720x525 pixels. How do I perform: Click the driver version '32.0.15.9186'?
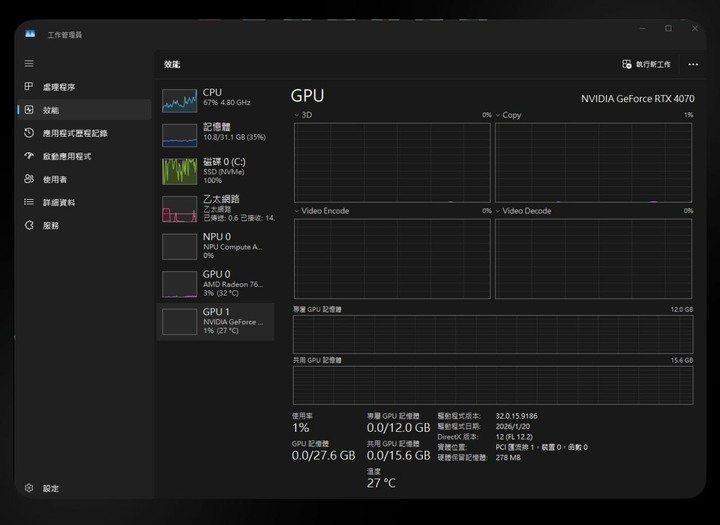coord(516,416)
